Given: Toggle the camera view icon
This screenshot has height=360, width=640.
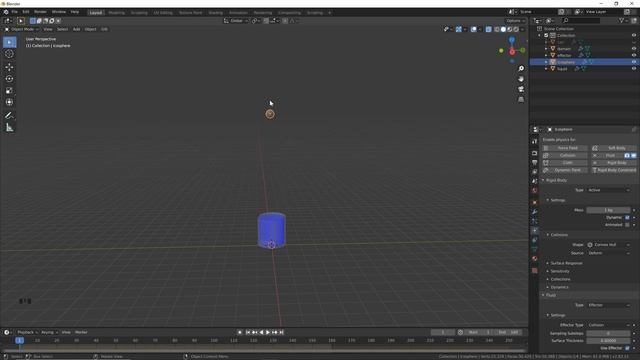Looking at the screenshot, I should (x=521, y=89).
